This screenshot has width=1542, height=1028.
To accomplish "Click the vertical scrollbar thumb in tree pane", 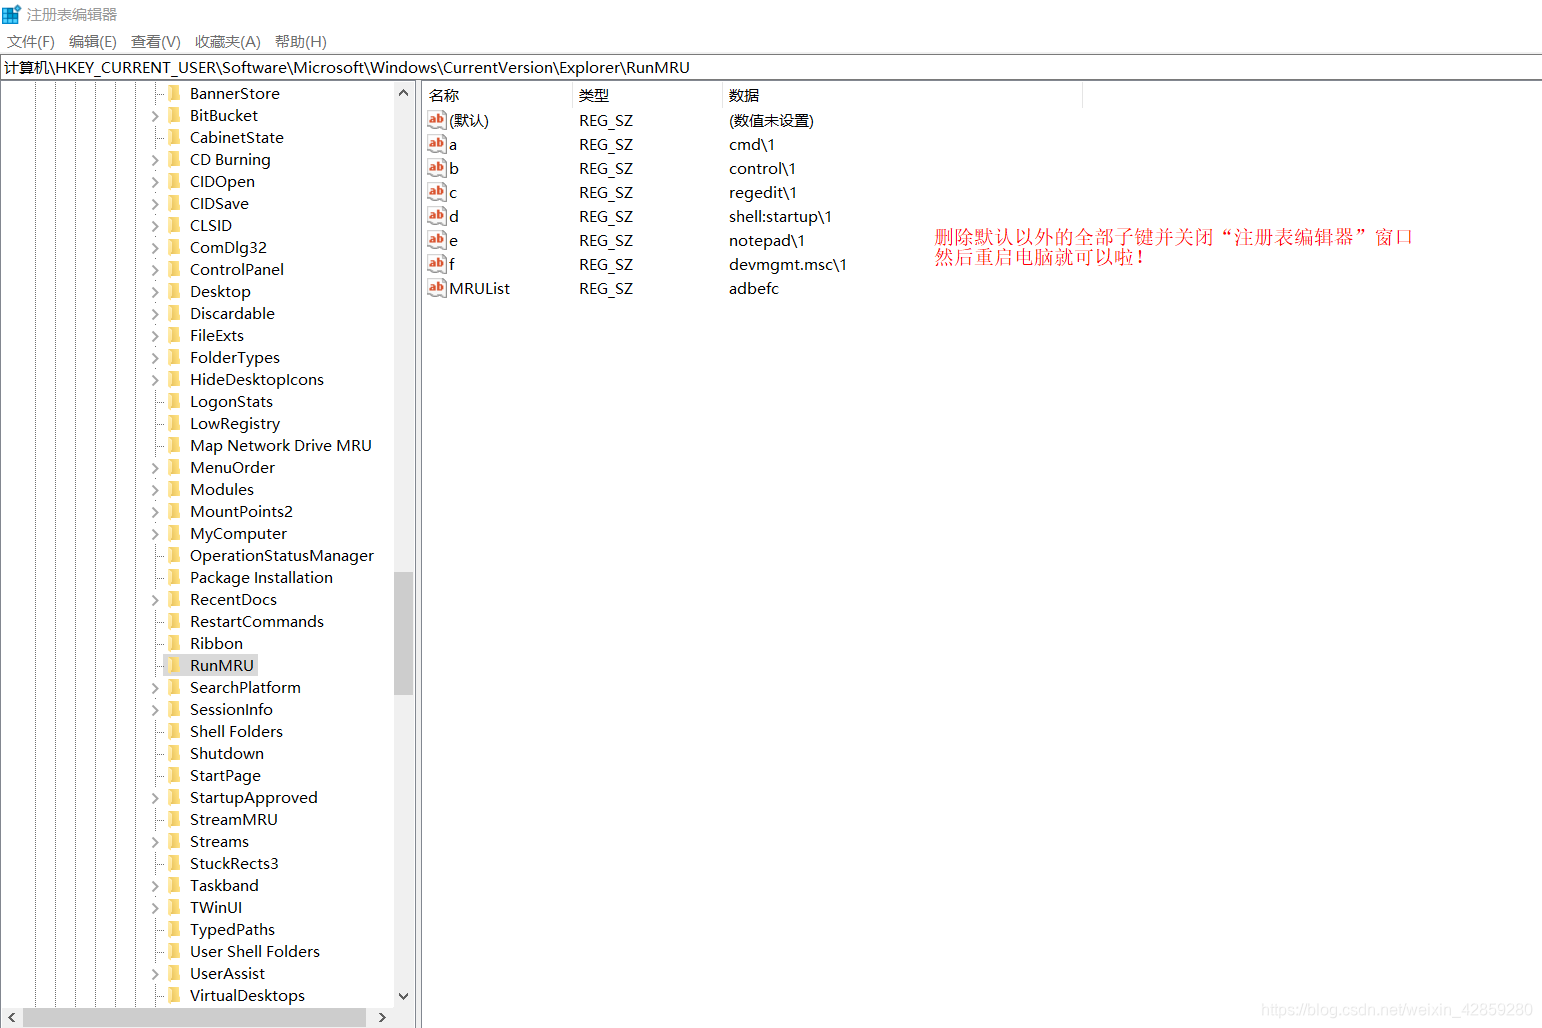I will click(x=403, y=633).
